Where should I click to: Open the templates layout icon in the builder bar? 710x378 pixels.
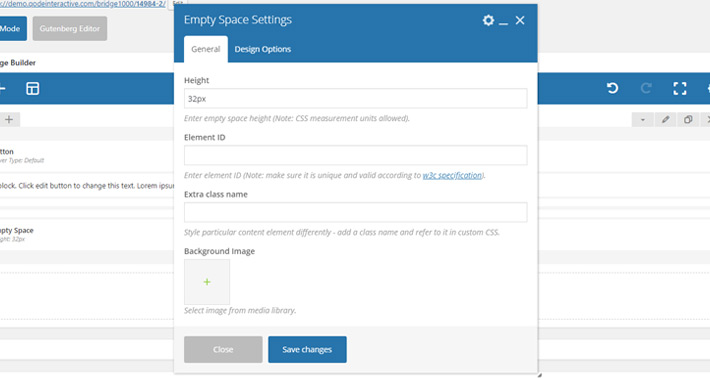tap(33, 88)
